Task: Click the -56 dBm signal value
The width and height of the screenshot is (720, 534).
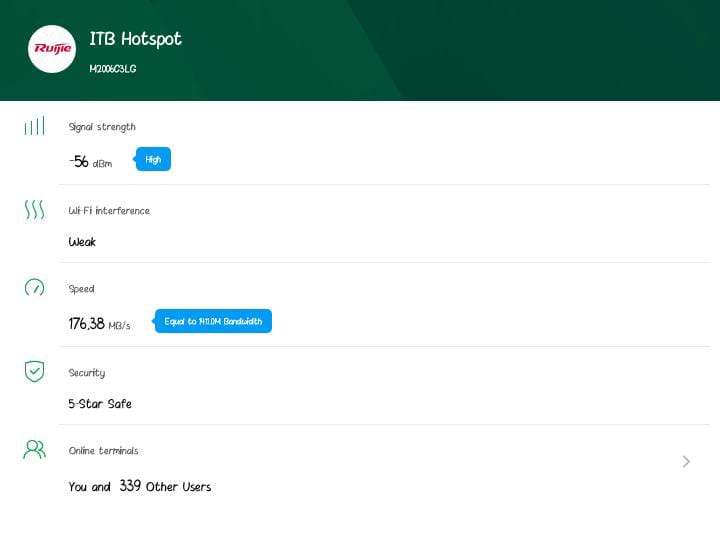Action: (90, 161)
